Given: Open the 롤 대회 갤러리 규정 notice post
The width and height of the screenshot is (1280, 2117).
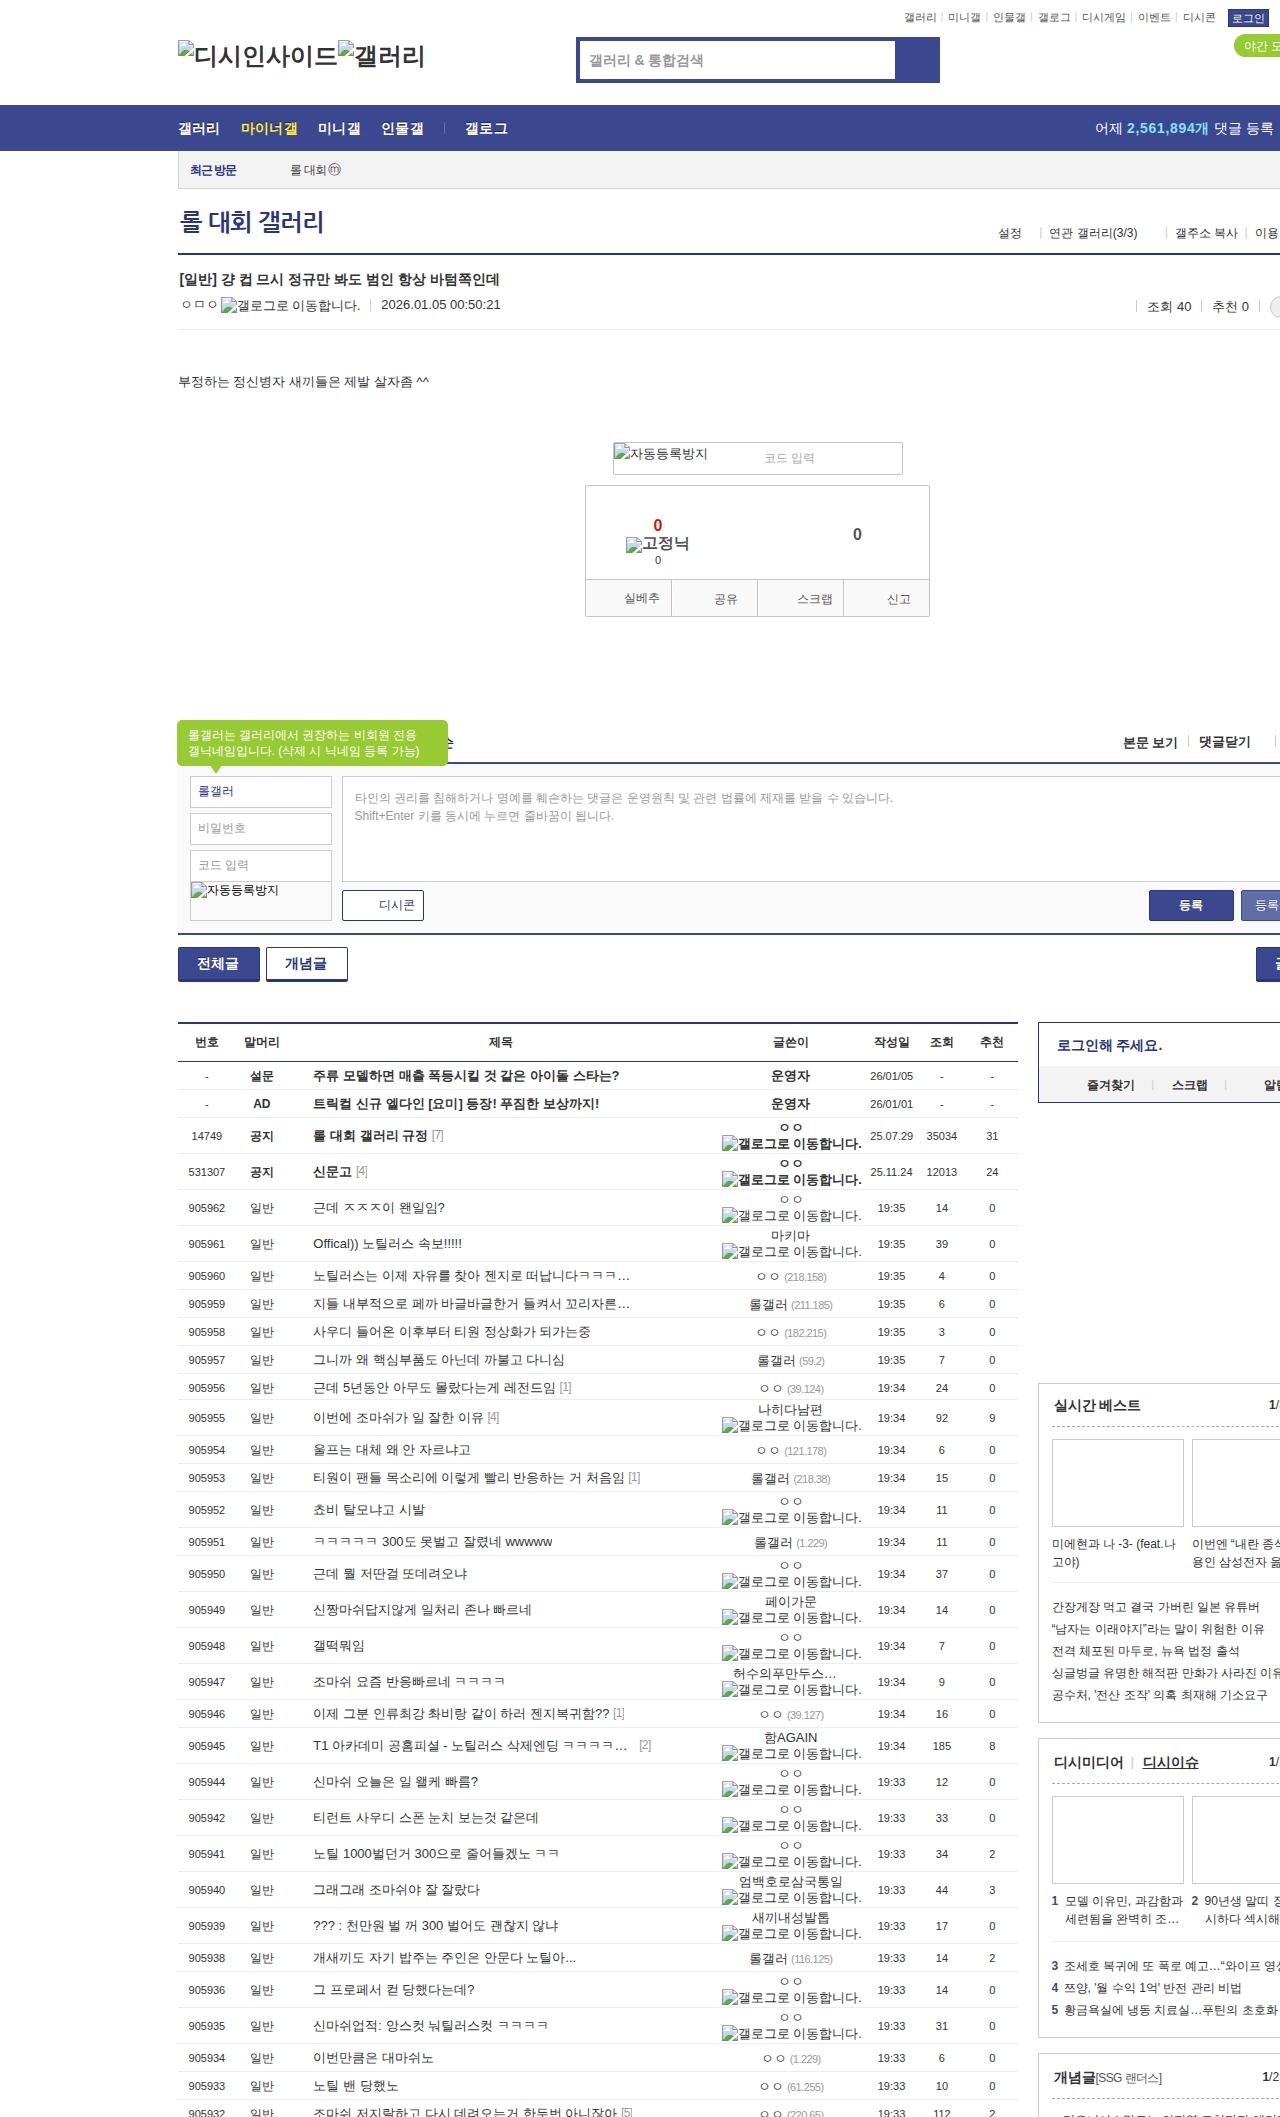Looking at the screenshot, I should (x=370, y=1136).
